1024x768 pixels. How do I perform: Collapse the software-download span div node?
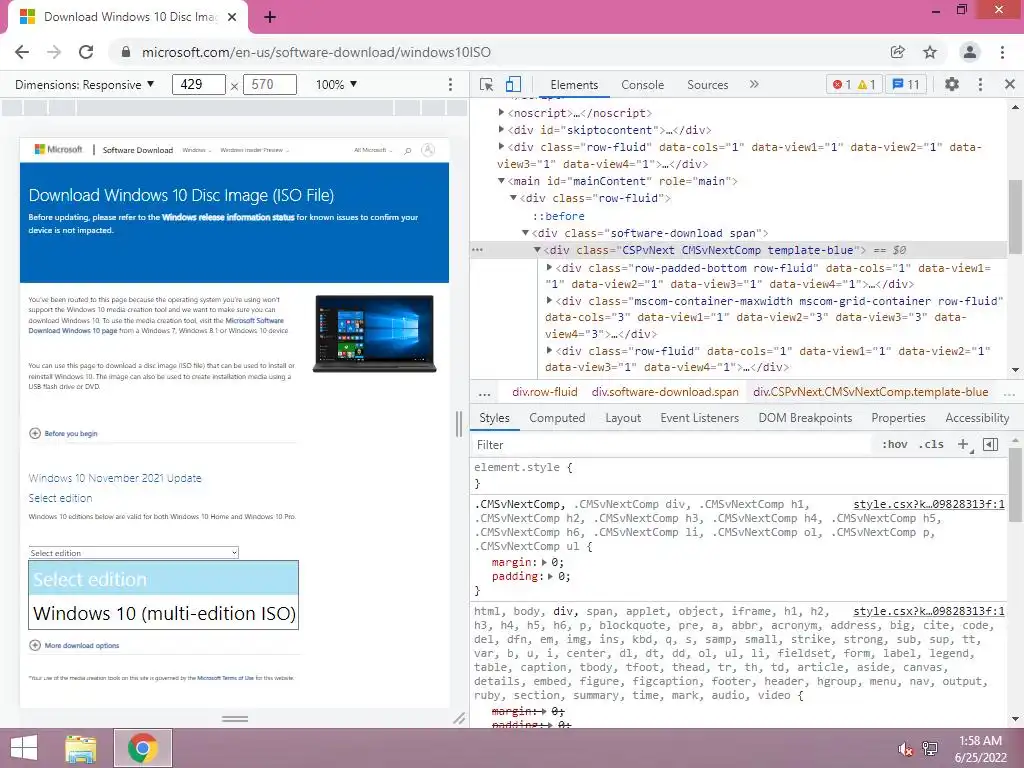(525, 232)
